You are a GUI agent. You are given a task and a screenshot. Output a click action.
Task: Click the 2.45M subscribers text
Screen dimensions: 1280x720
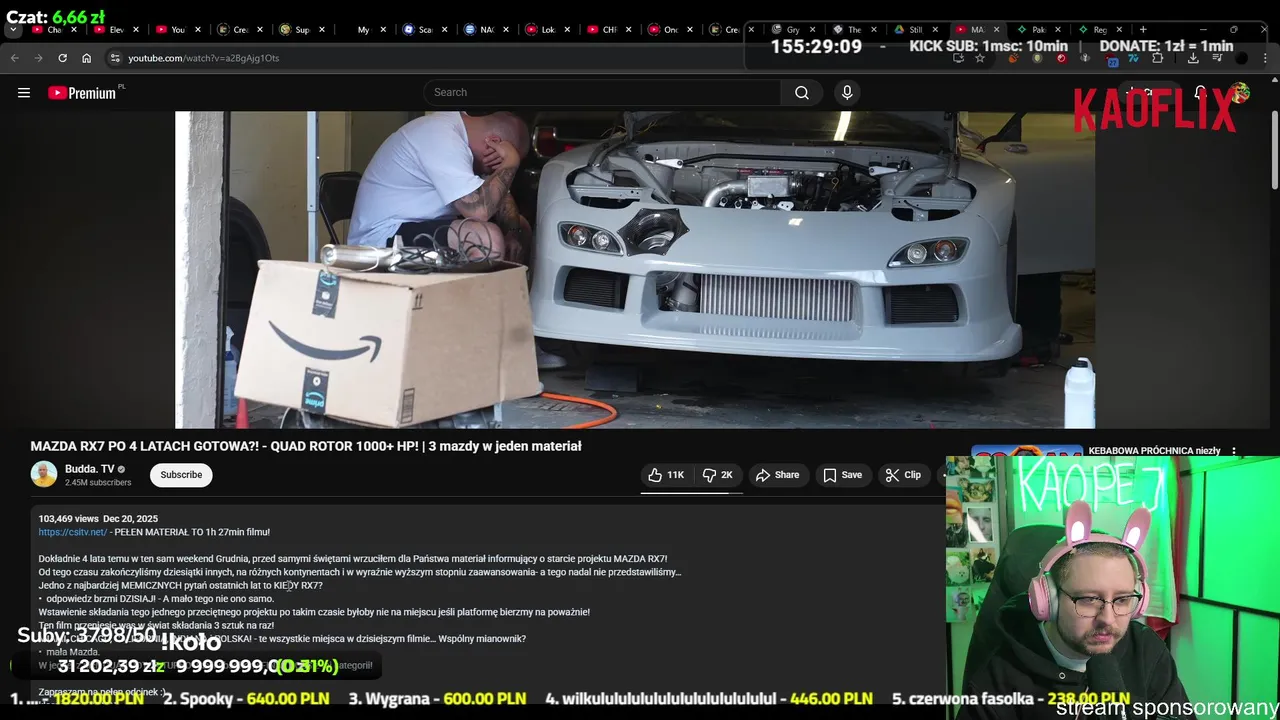pos(98,483)
